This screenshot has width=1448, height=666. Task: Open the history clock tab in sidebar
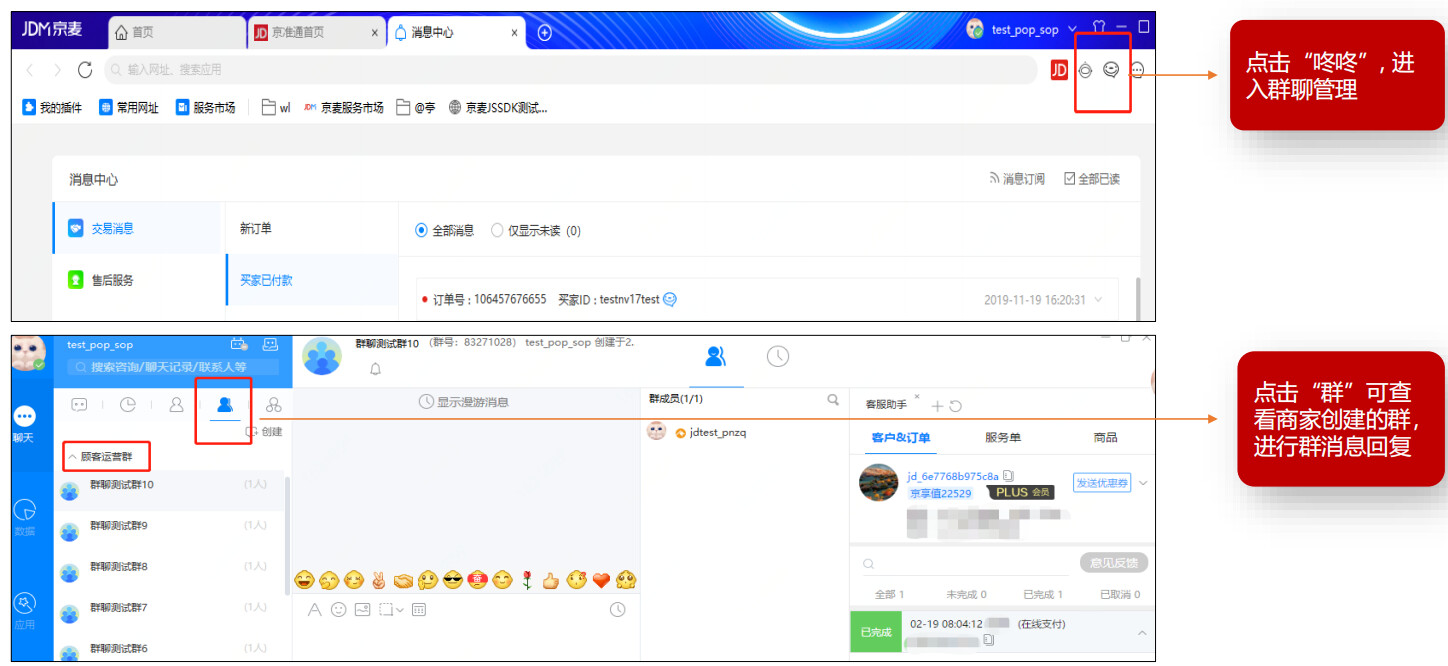point(128,405)
